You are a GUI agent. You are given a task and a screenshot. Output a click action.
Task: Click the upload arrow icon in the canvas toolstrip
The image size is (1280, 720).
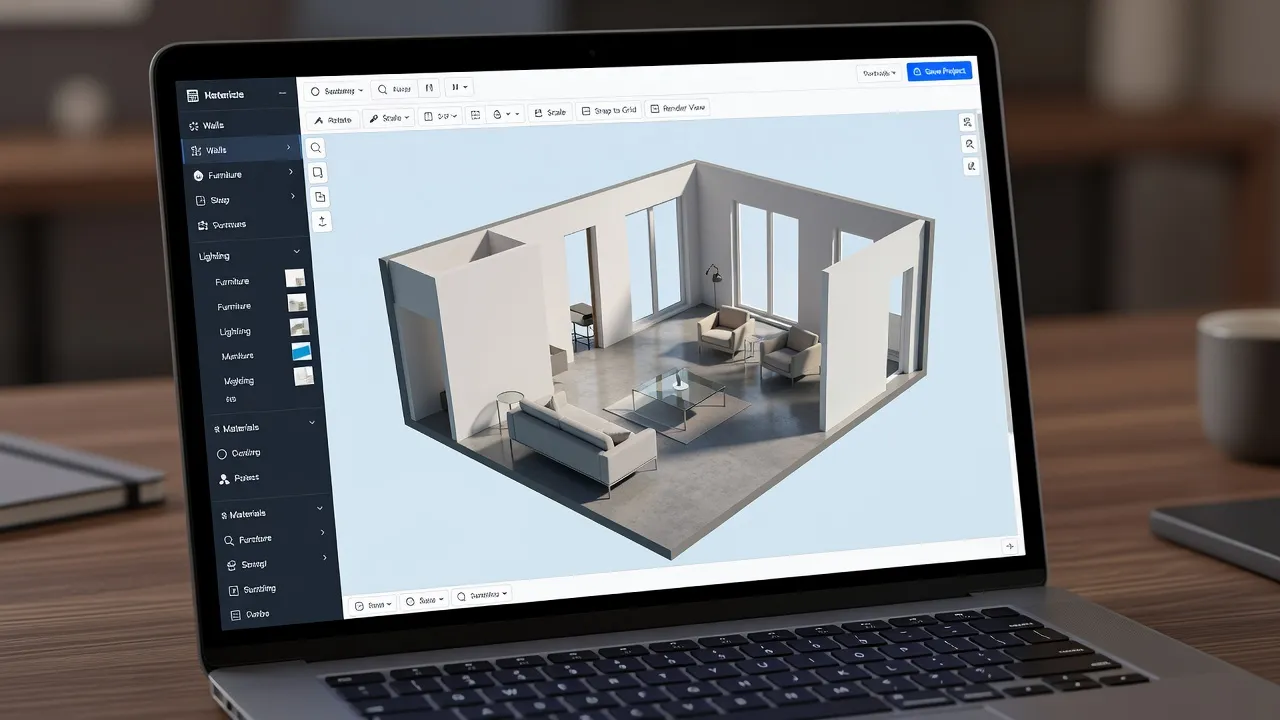click(x=322, y=221)
